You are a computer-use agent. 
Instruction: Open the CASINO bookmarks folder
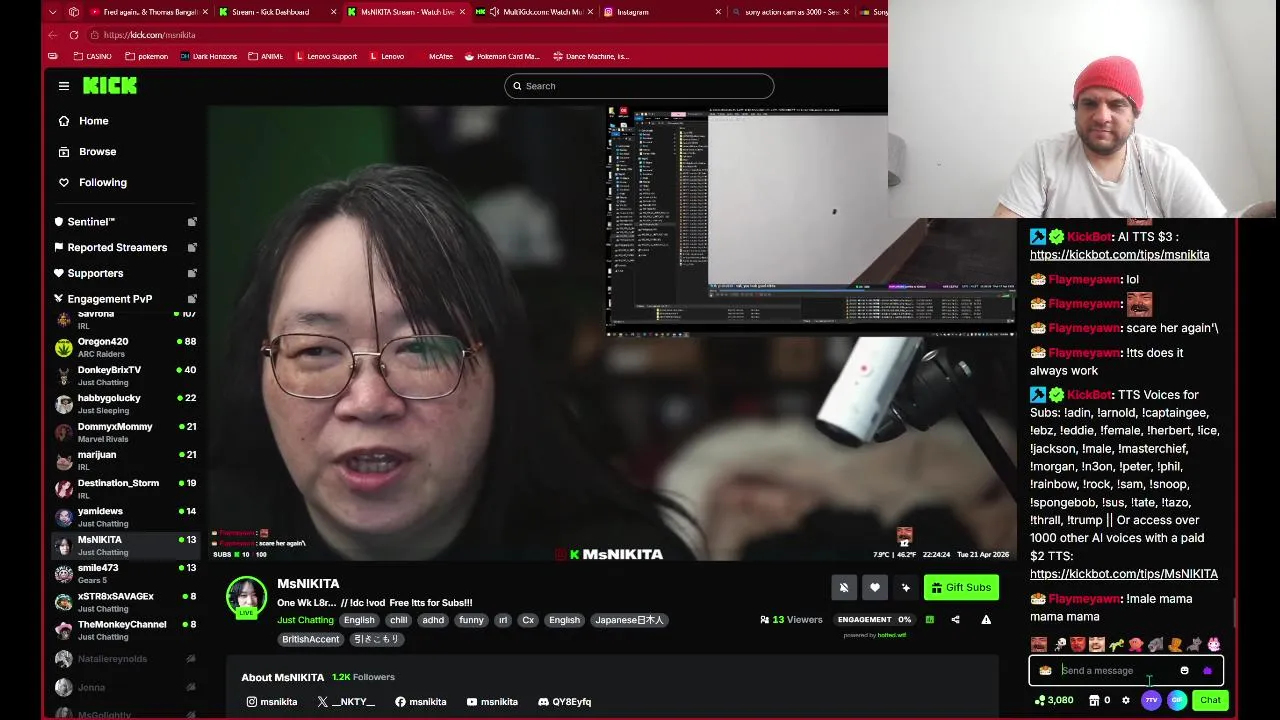coord(92,56)
